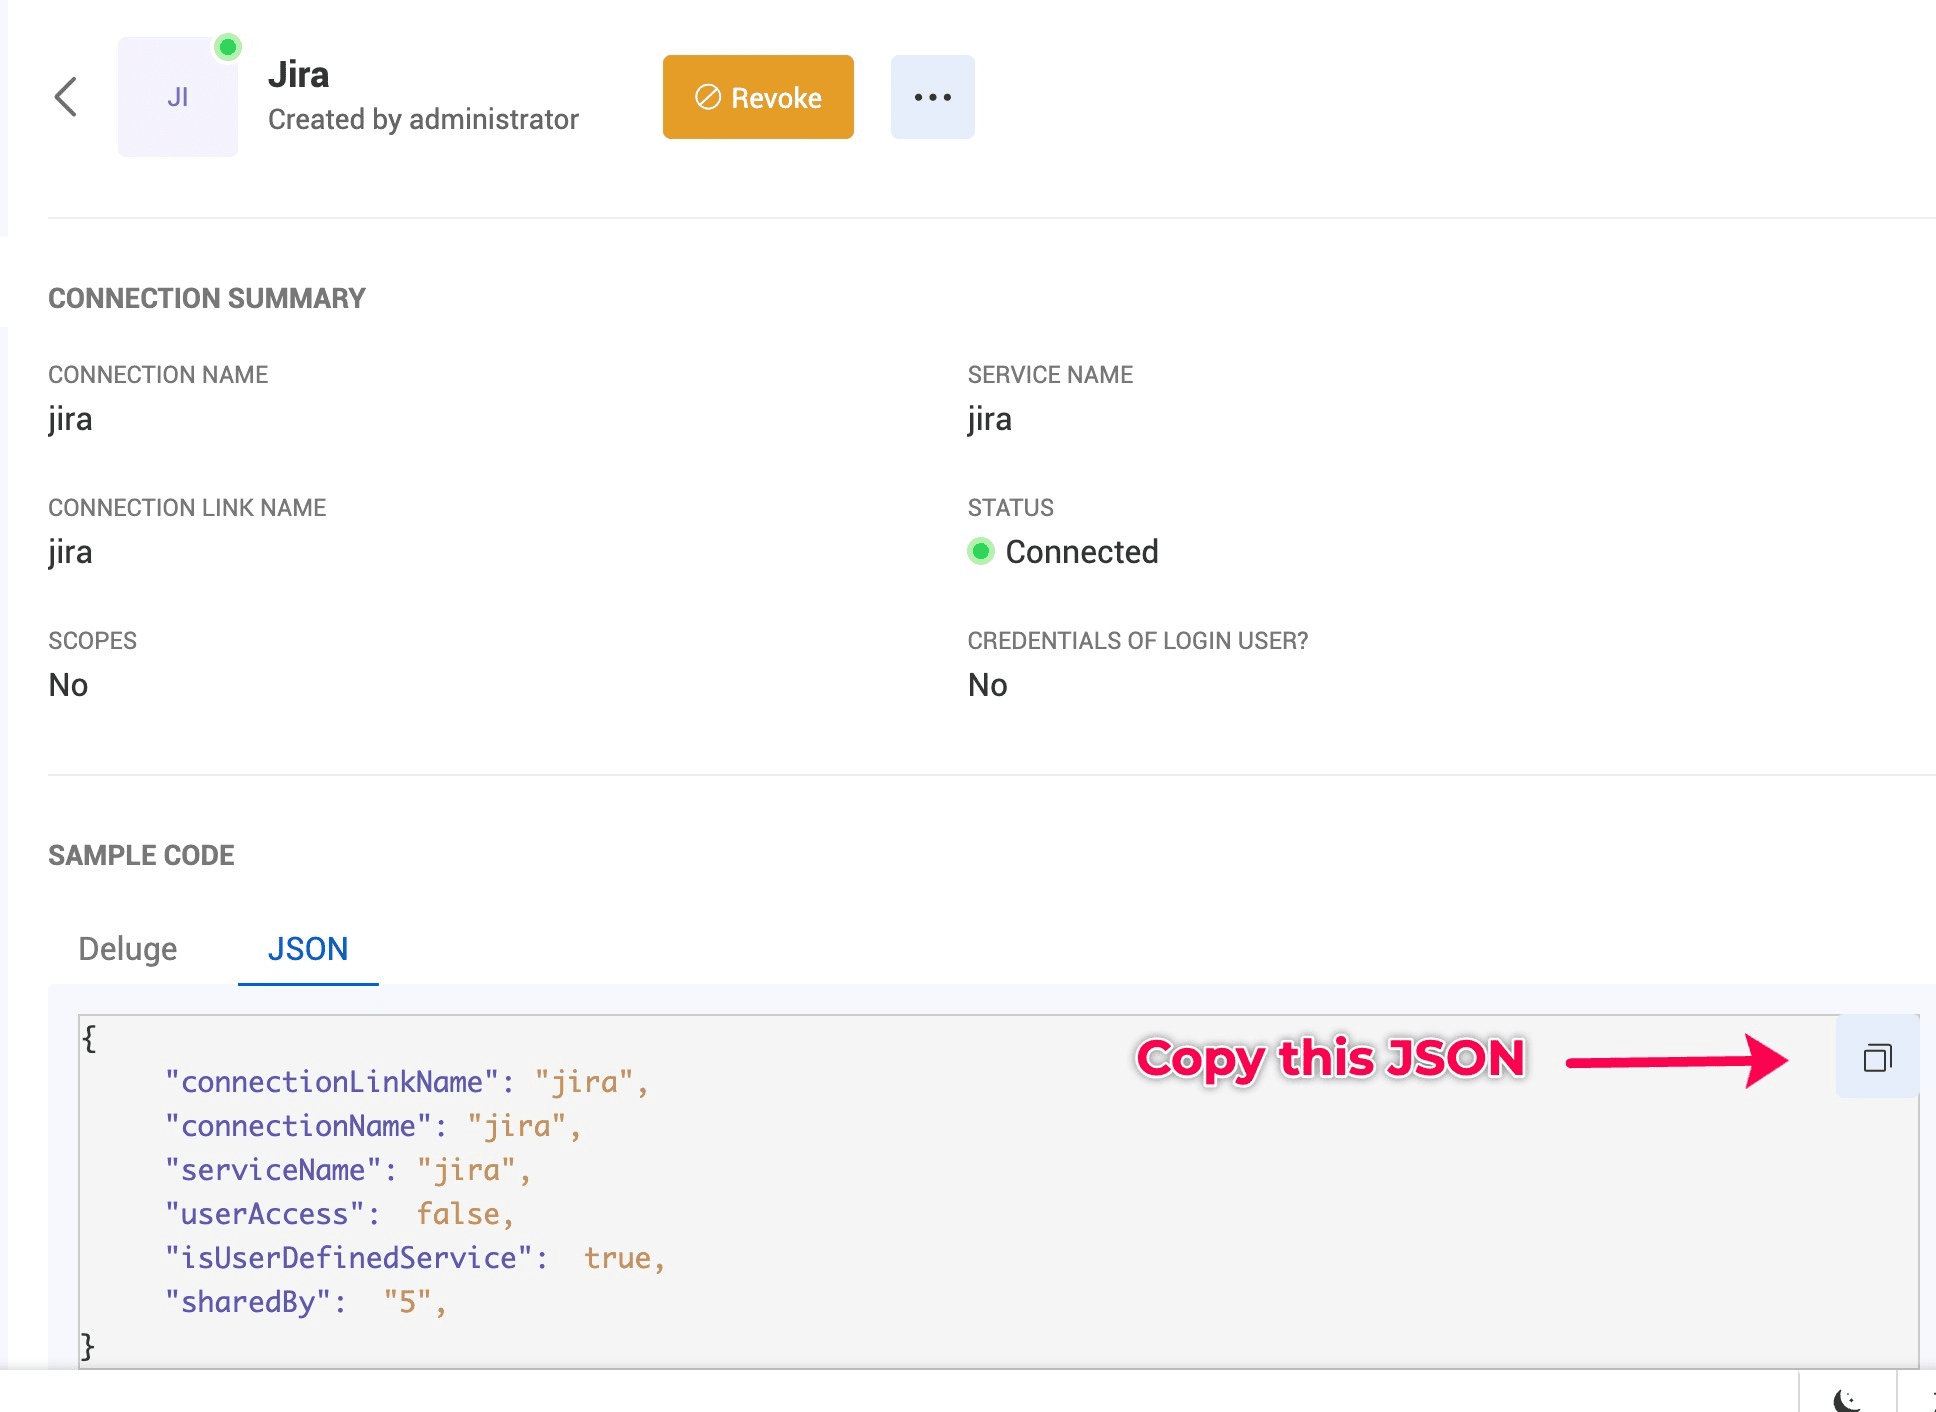Image resolution: width=1936 pixels, height=1412 pixels.
Task: Click the jira value under Service Name
Action: click(990, 419)
